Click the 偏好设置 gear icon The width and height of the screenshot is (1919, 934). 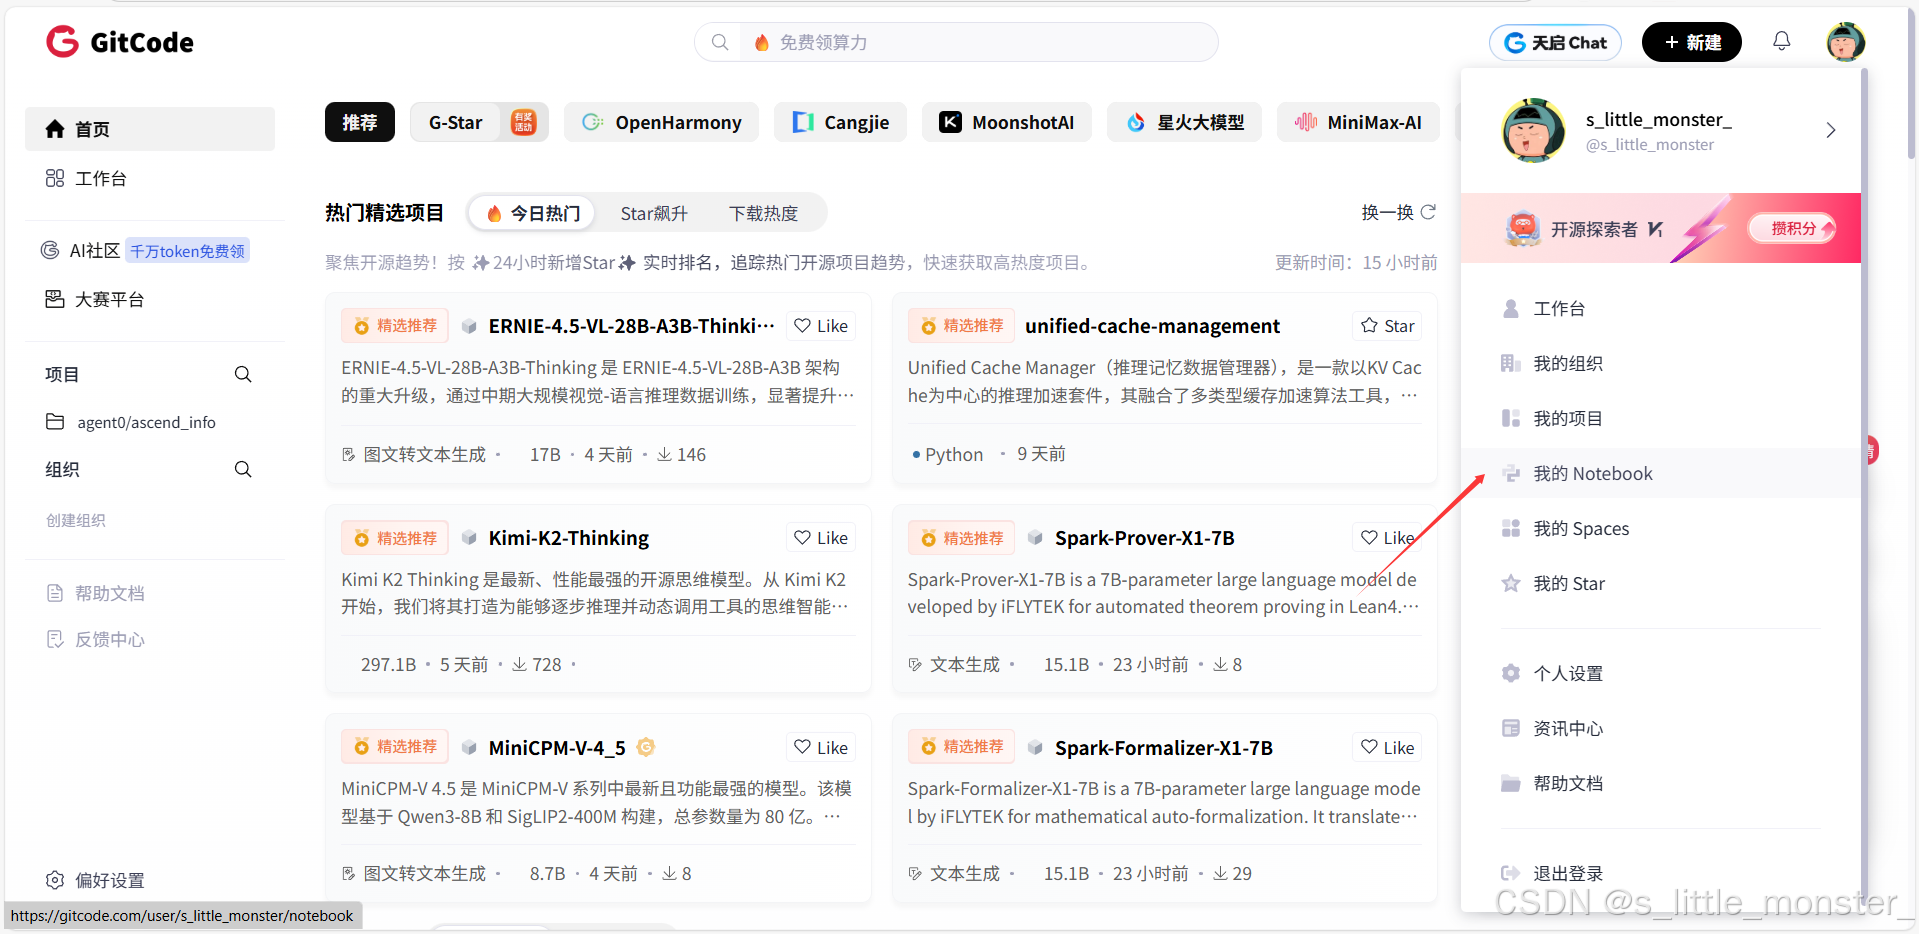[55, 880]
